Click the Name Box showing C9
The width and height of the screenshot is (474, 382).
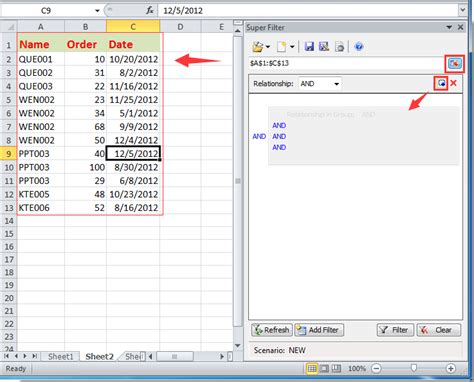[47, 11]
